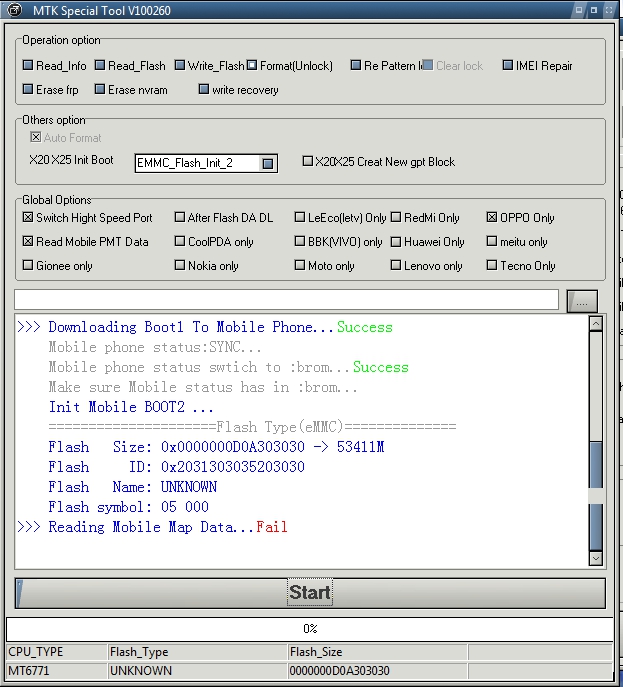Uncheck Switch Hight Speed Port
The height and width of the screenshot is (687, 623).
28,217
